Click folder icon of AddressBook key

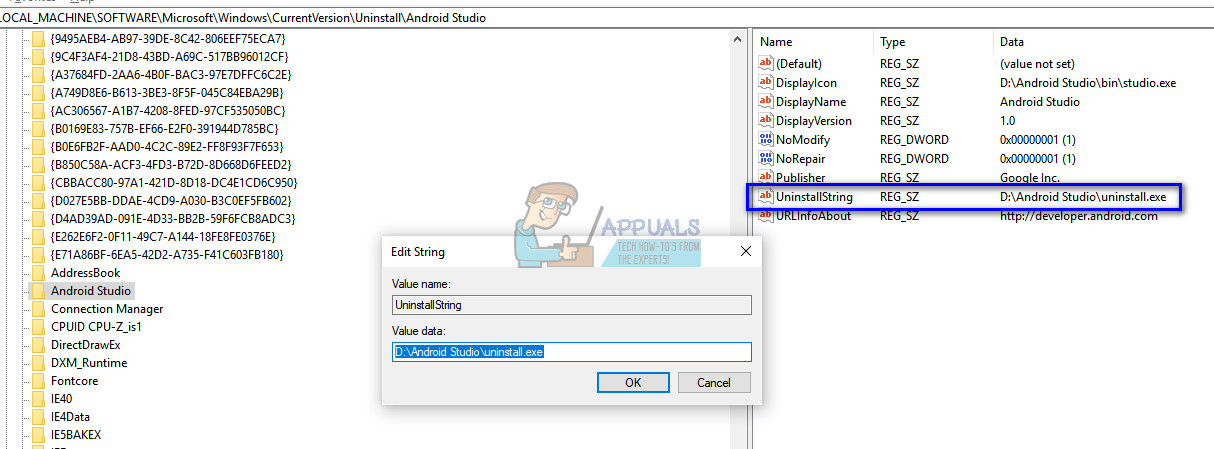[x=39, y=273]
